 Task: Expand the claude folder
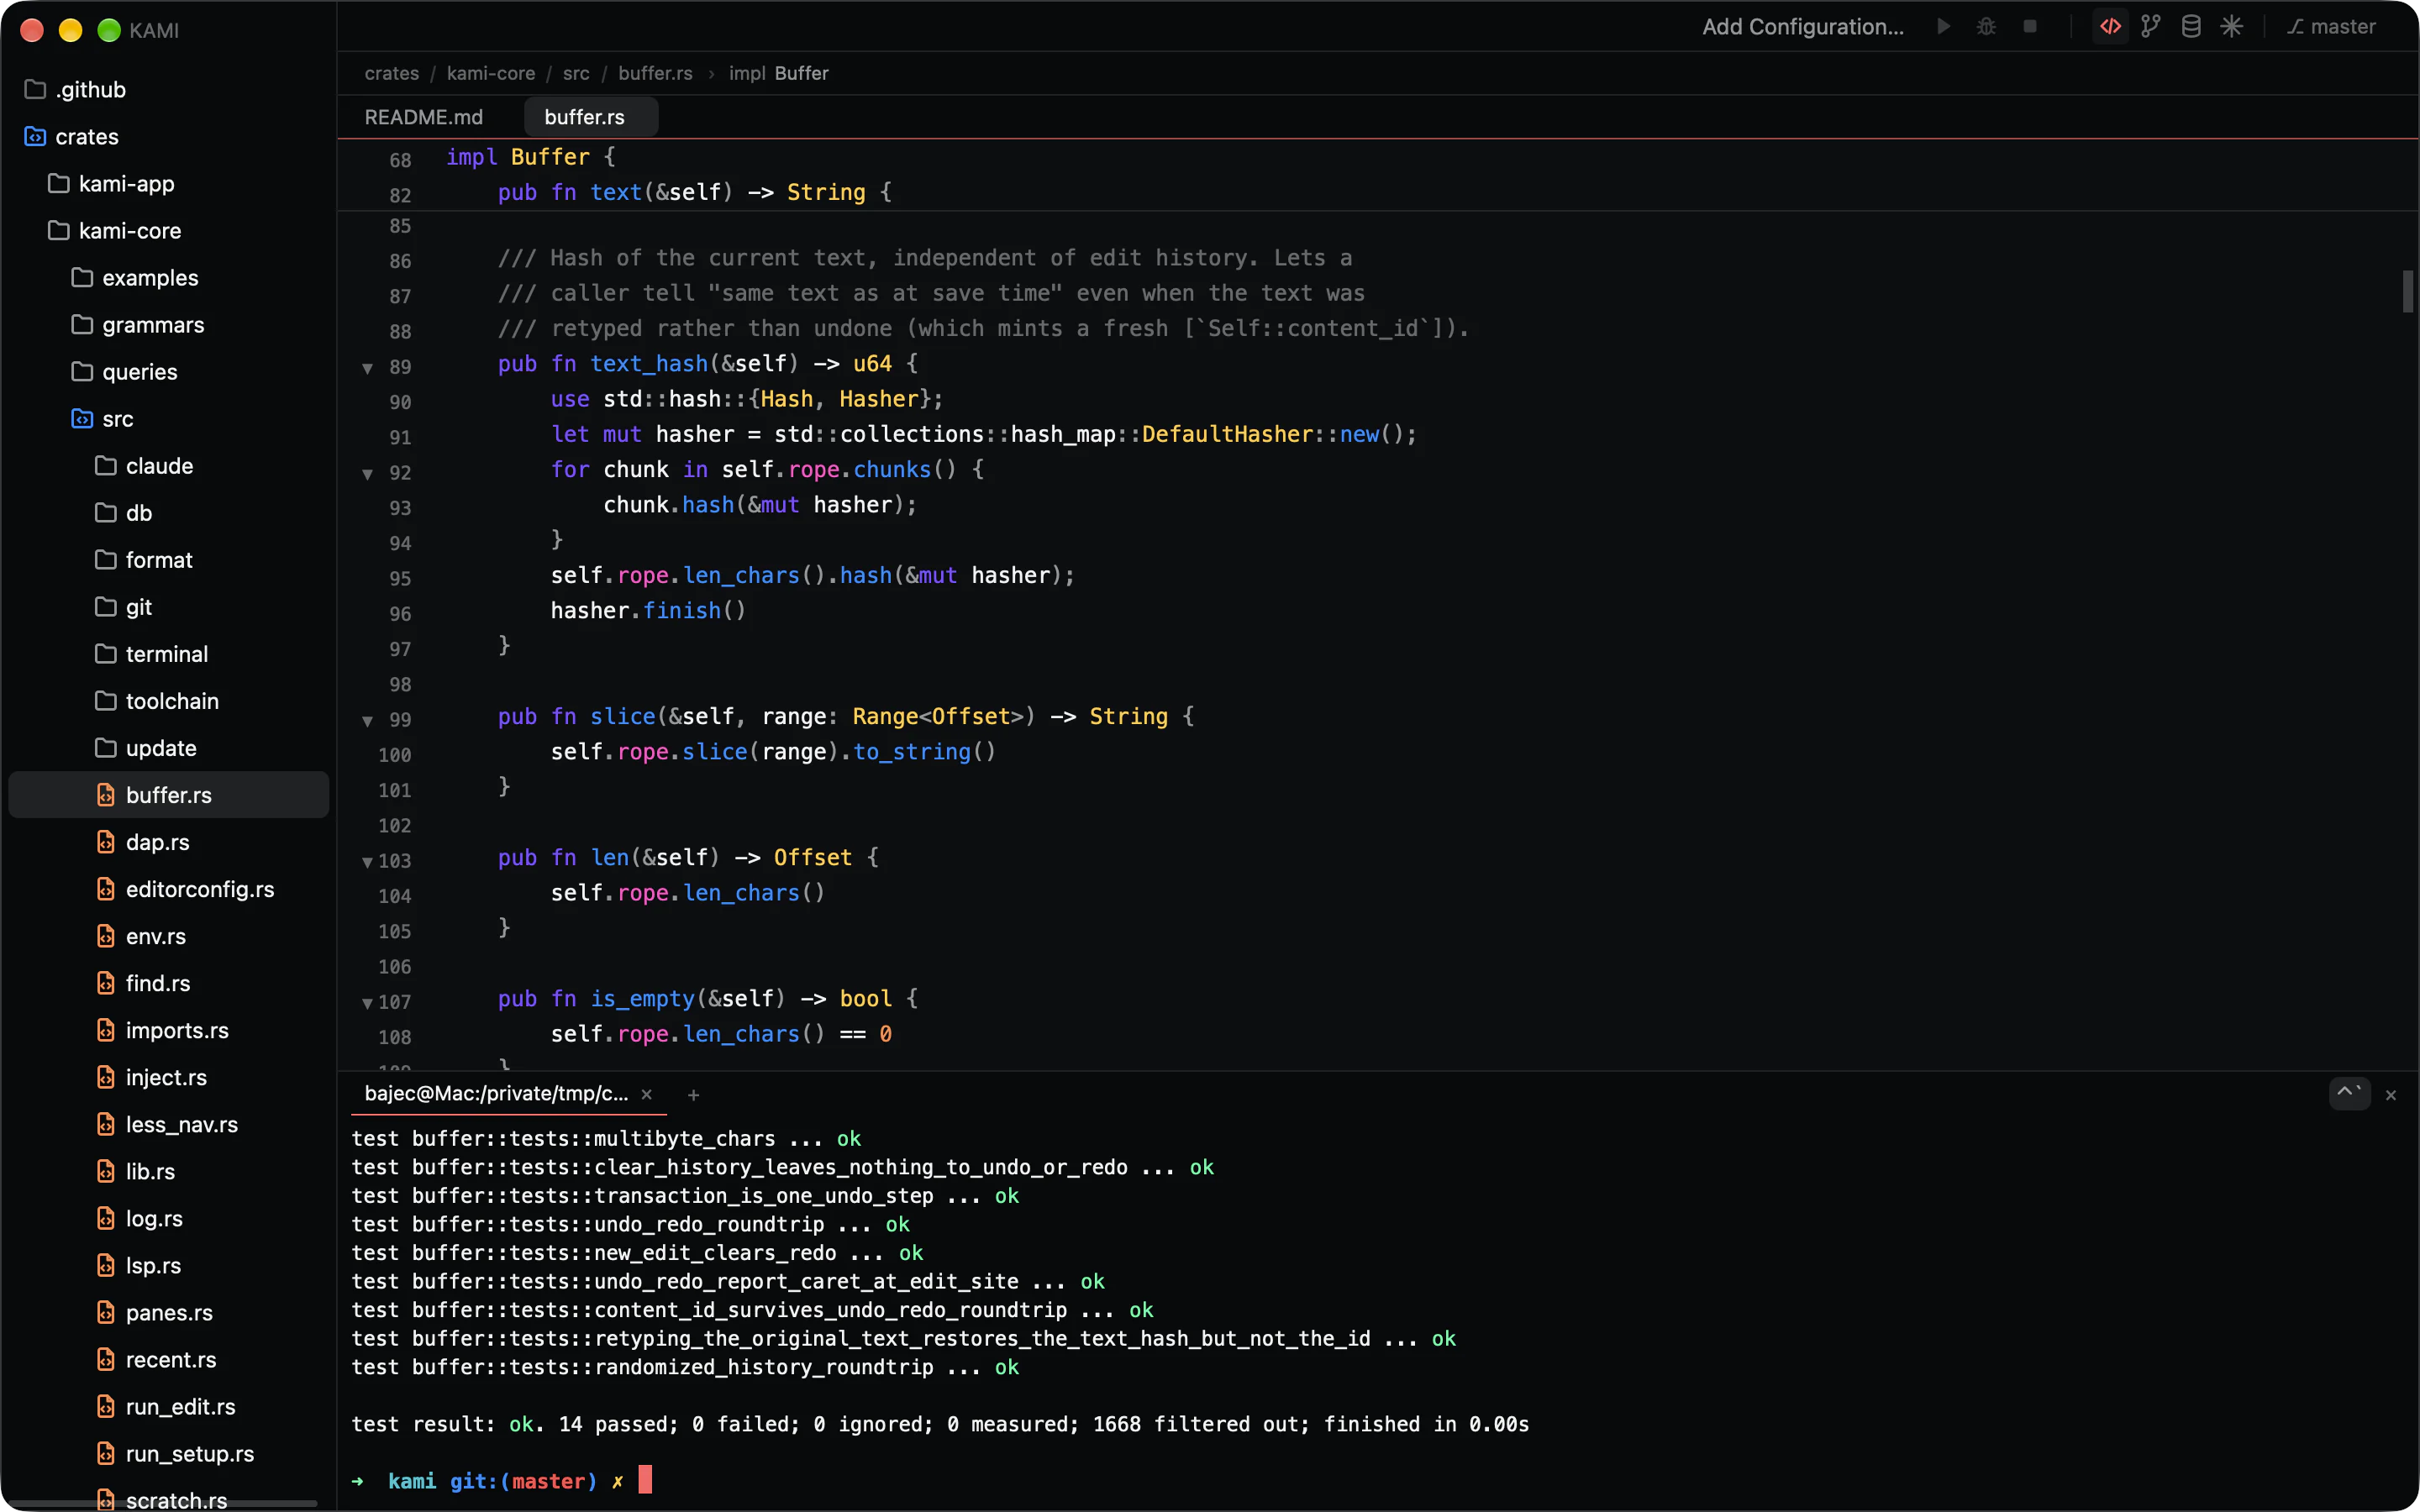[168, 465]
